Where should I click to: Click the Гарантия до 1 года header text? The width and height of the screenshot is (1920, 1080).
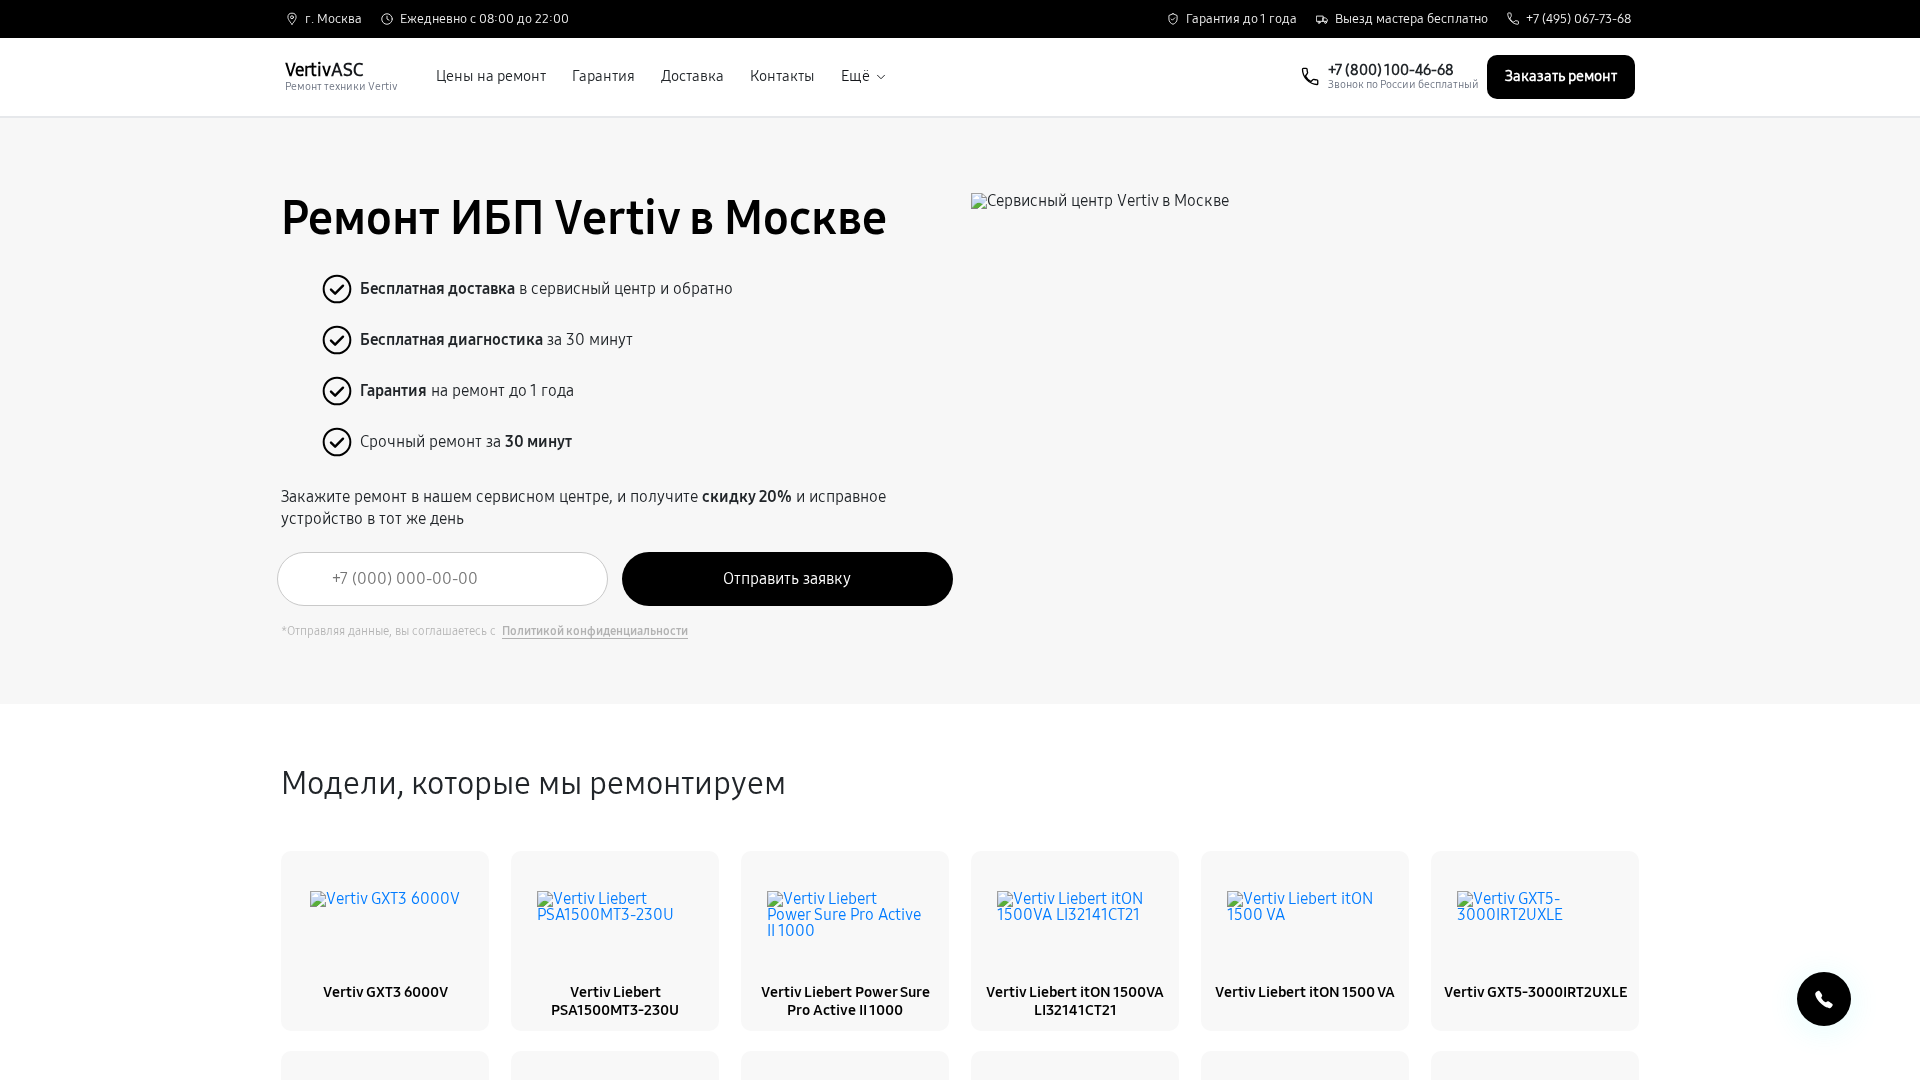(x=1241, y=19)
